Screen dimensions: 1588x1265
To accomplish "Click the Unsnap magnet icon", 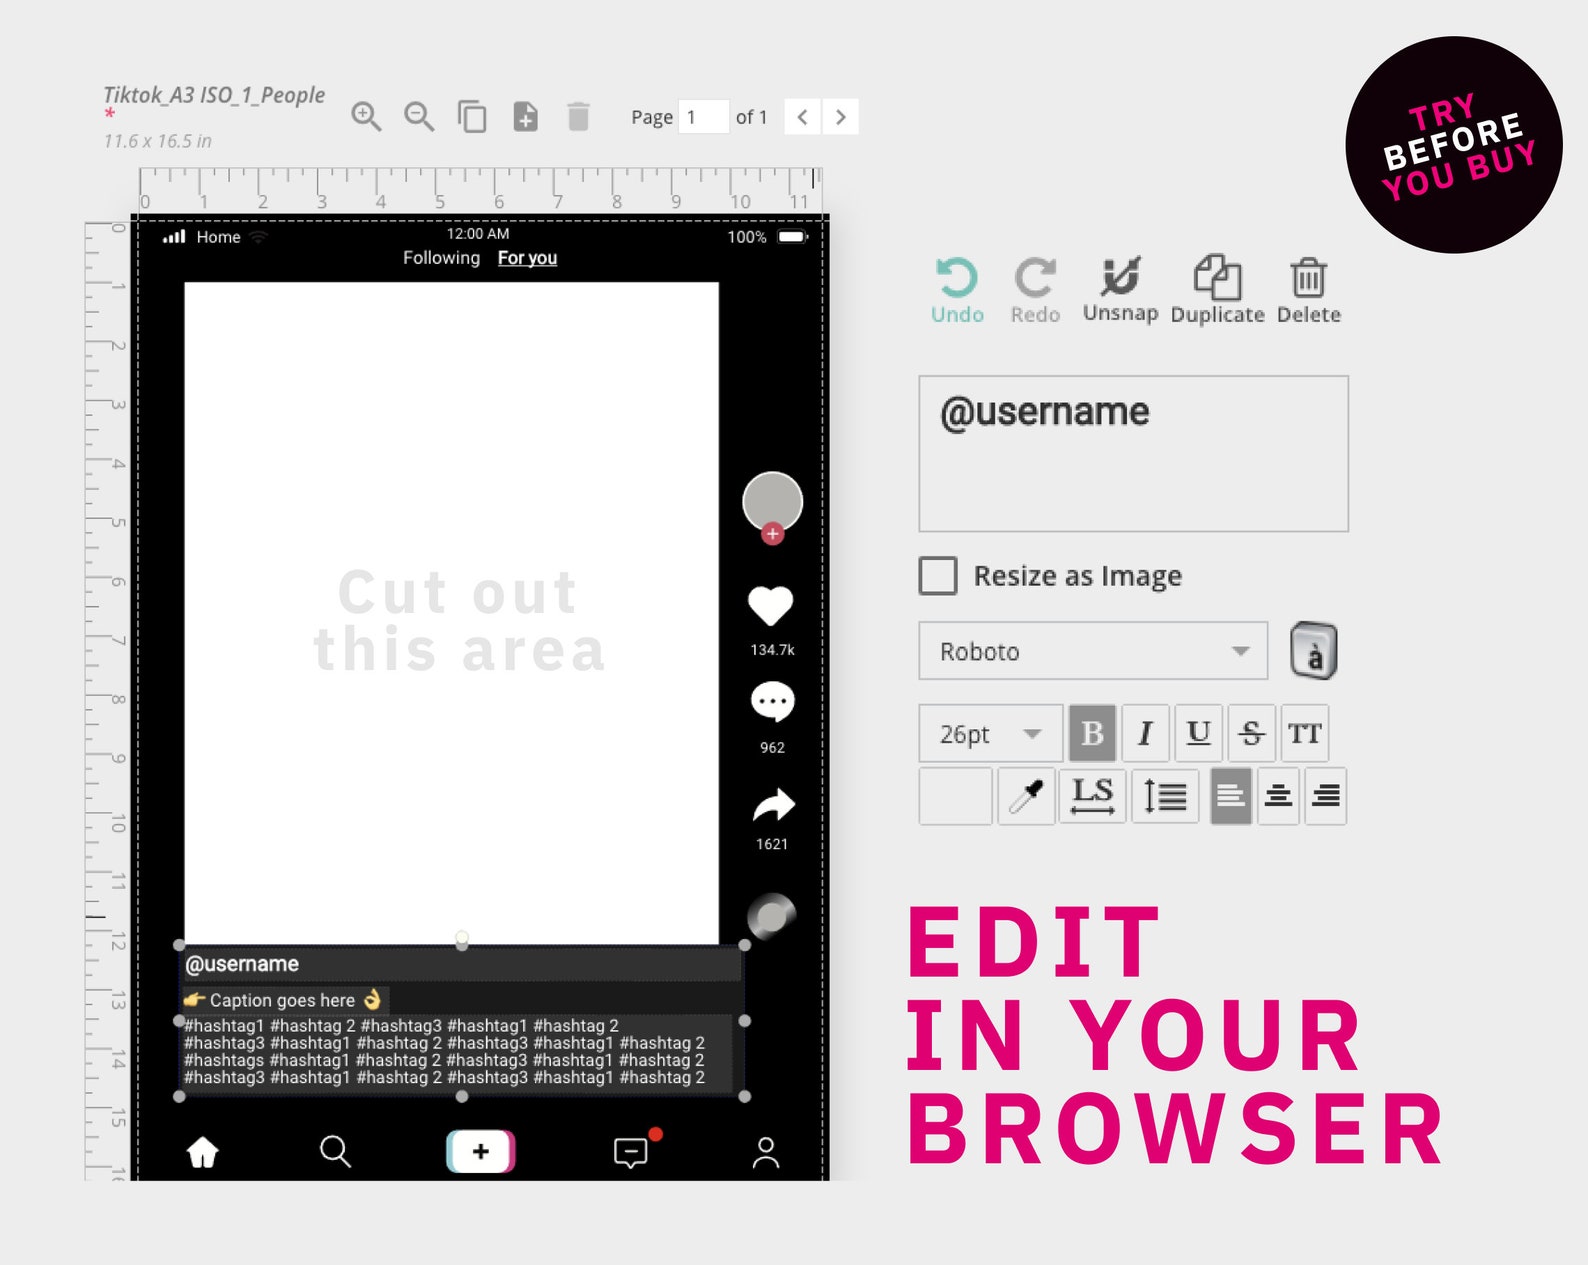I will [x=1120, y=289].
